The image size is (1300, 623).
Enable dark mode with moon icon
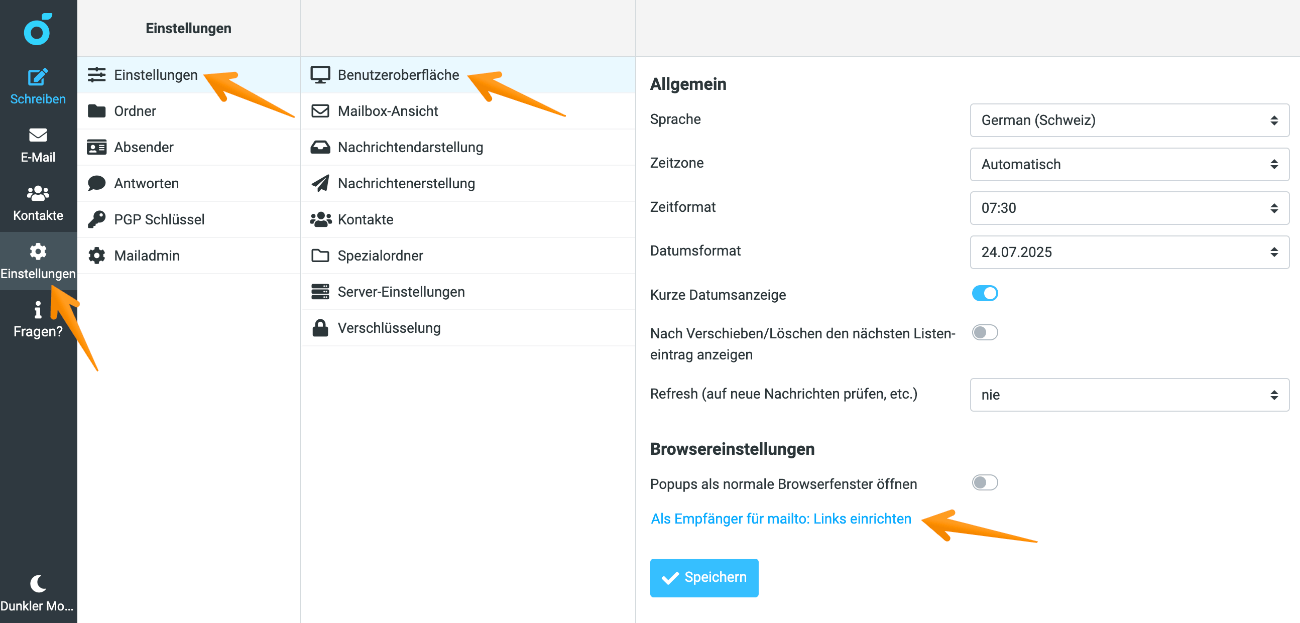click(x=38, y=584)
